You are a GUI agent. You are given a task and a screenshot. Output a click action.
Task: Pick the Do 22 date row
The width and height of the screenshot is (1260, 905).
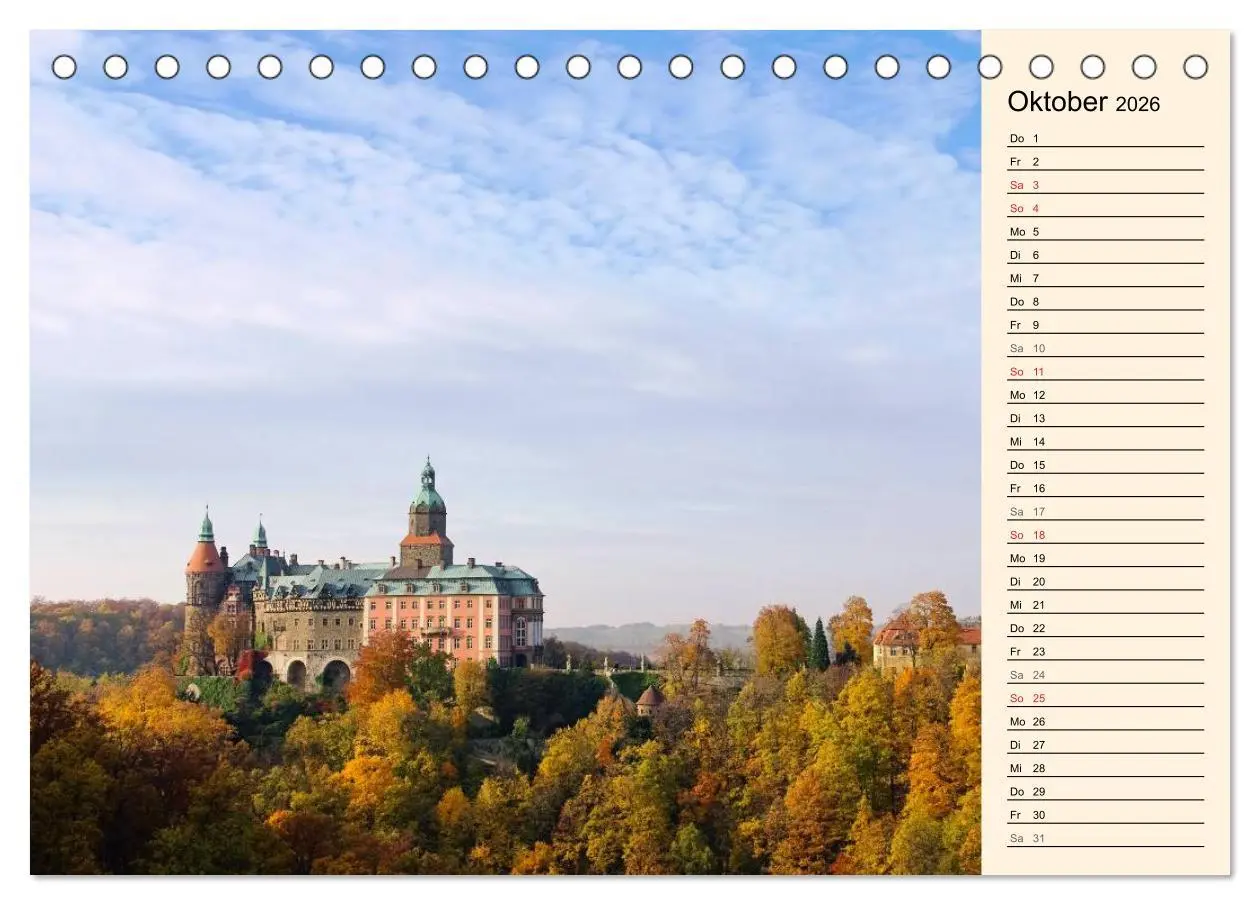[x=1105, y=628]
